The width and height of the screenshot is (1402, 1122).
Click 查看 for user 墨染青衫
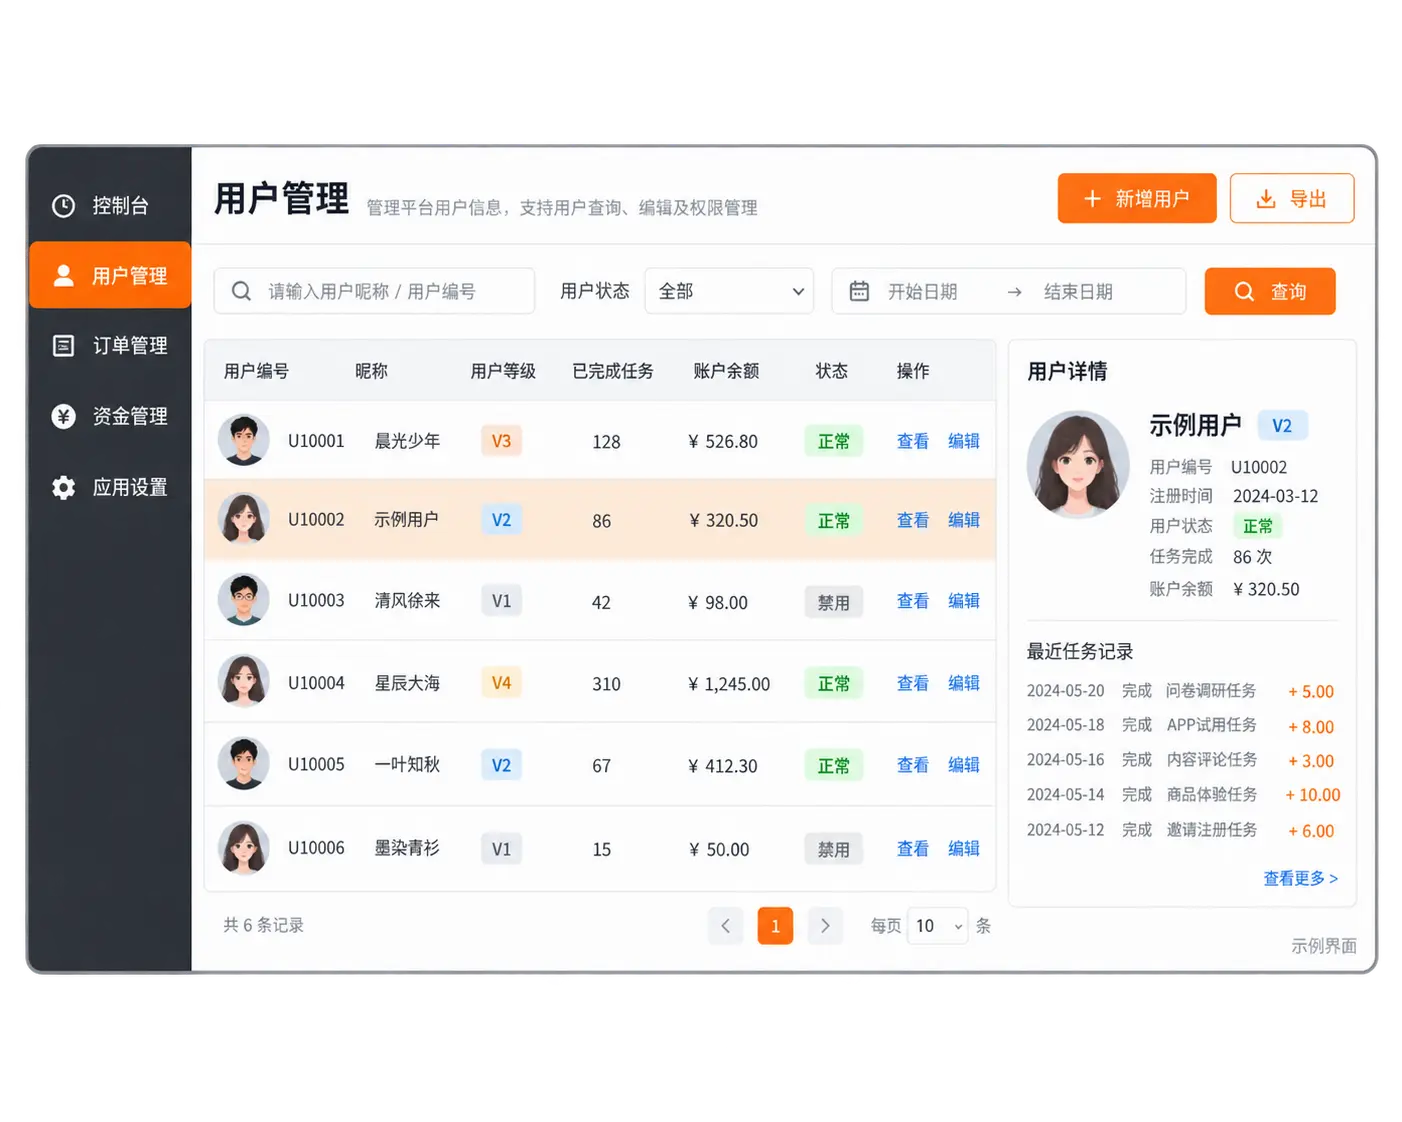(x=913, y=849)
